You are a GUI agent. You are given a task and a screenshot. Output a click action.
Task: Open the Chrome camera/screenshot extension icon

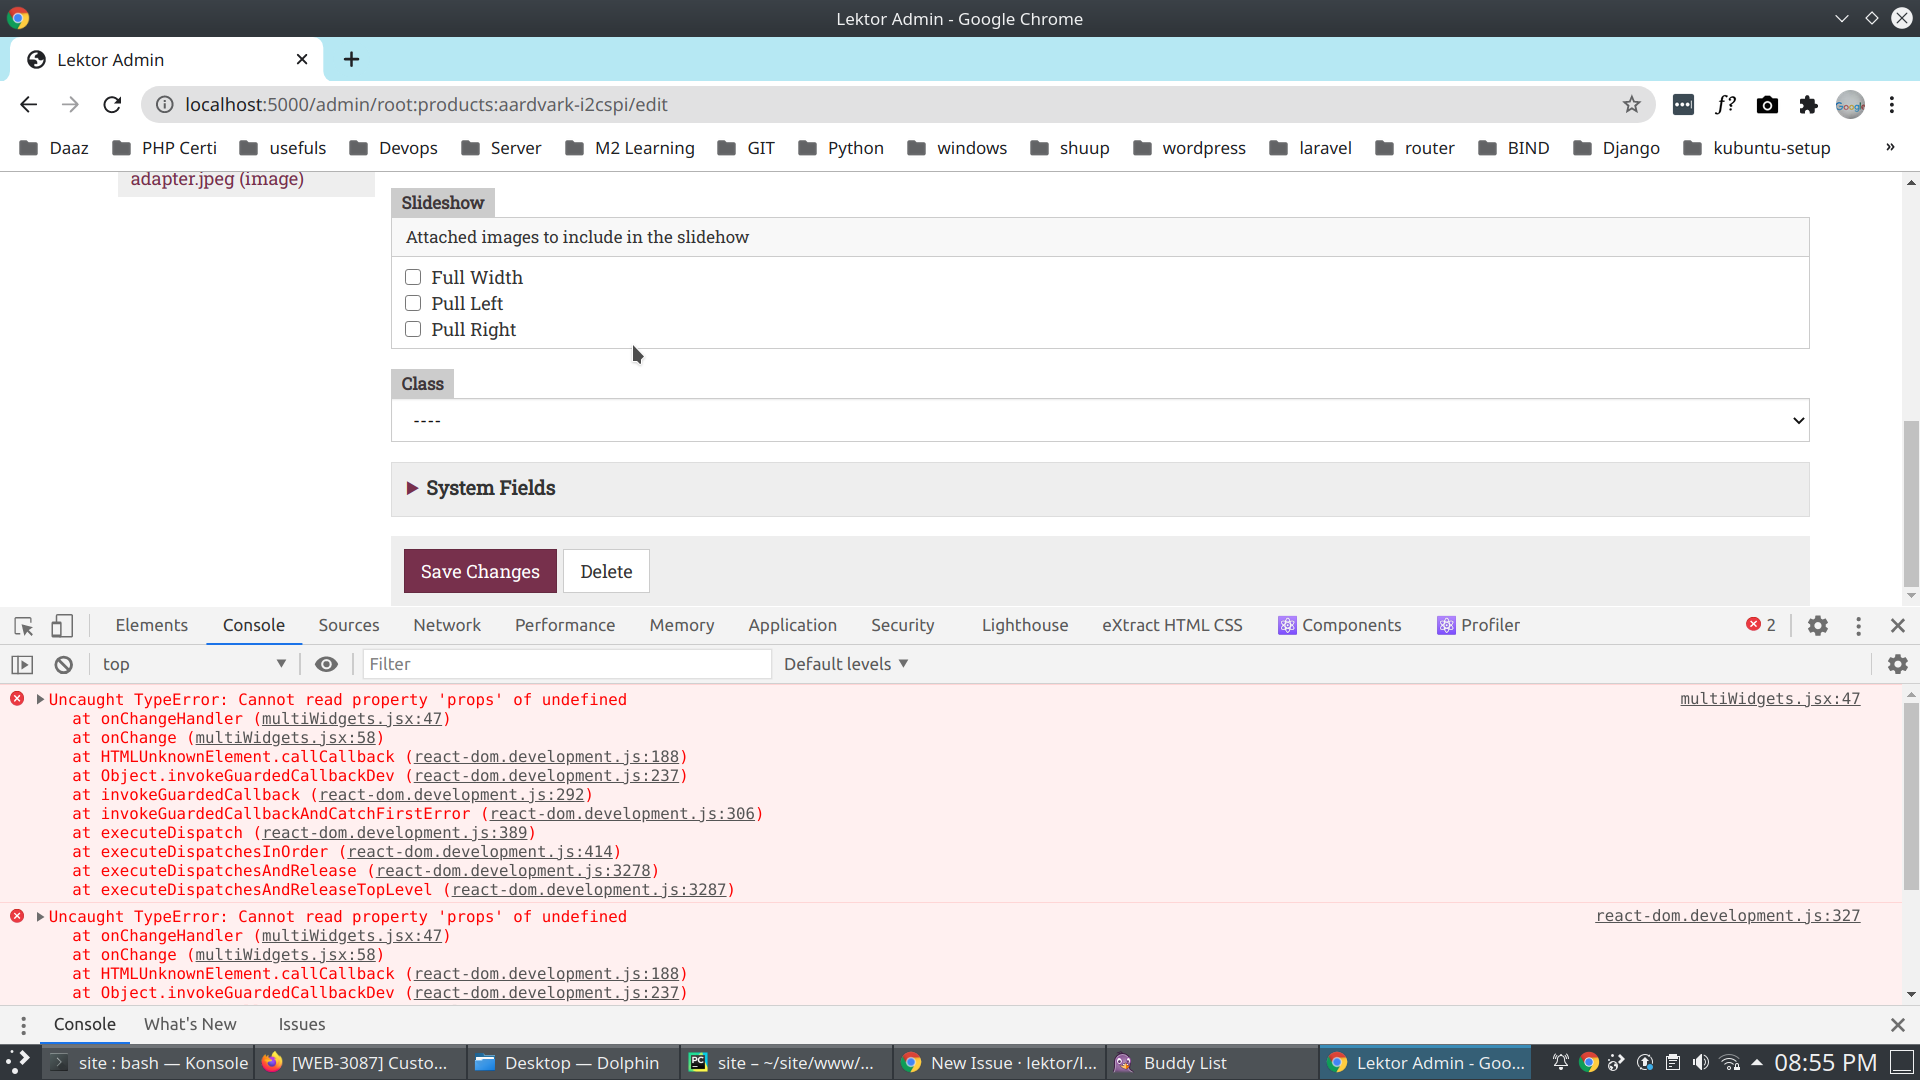tap(1767, 105)
